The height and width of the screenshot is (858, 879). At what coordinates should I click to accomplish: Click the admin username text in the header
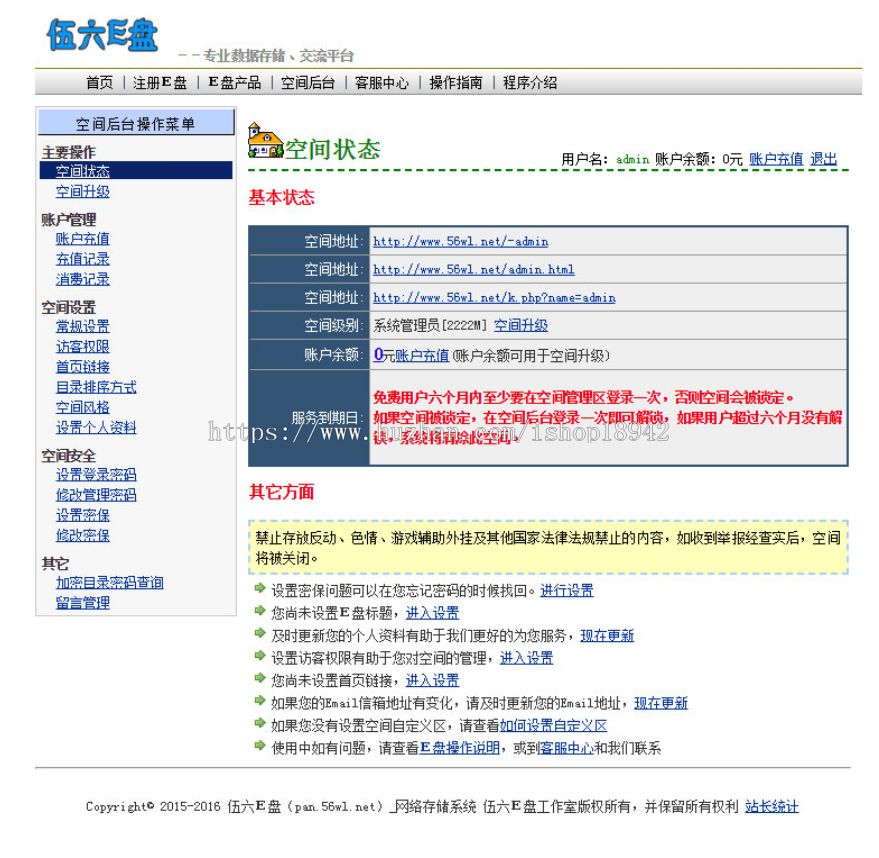point(632,160)
